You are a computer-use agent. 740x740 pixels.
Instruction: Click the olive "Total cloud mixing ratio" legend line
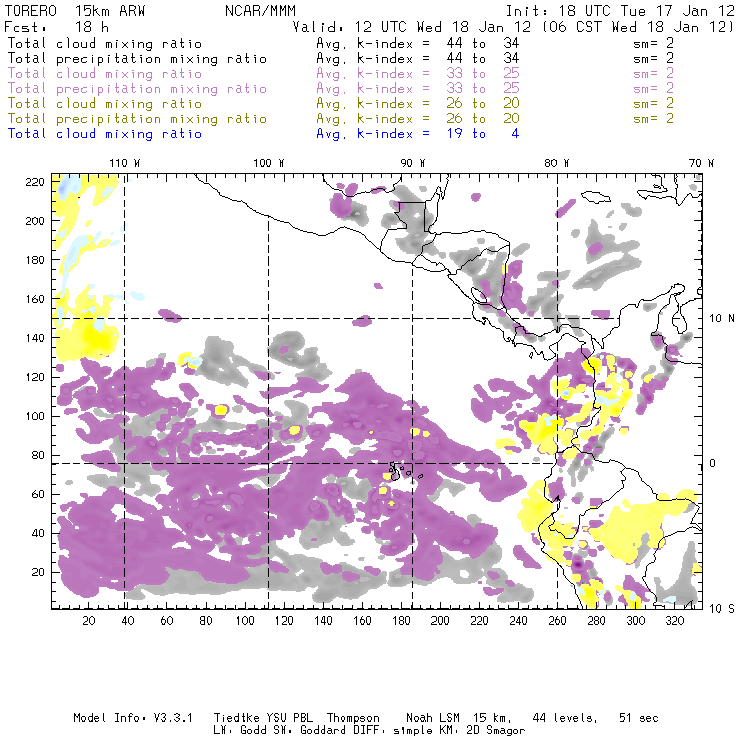coord(105,104)
